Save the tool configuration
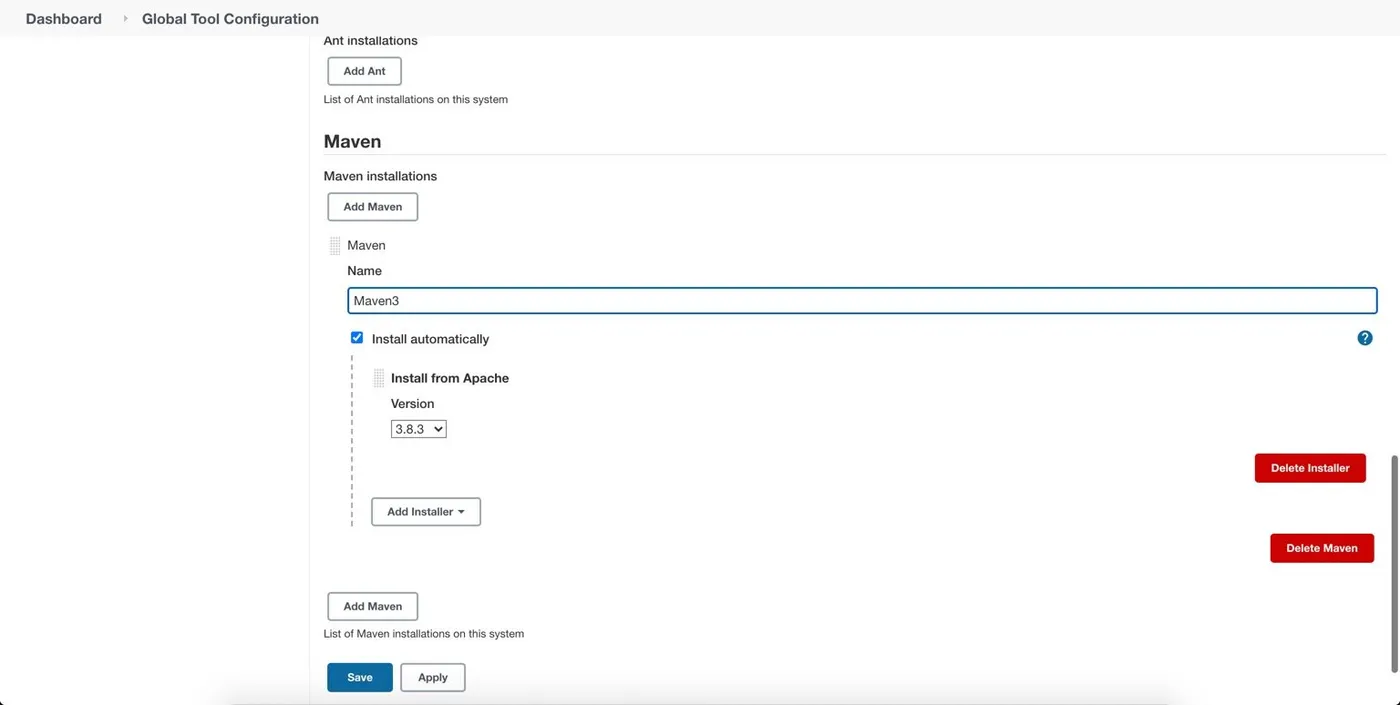Screen dimensions: 1400x705 click(x=360, y=677)
